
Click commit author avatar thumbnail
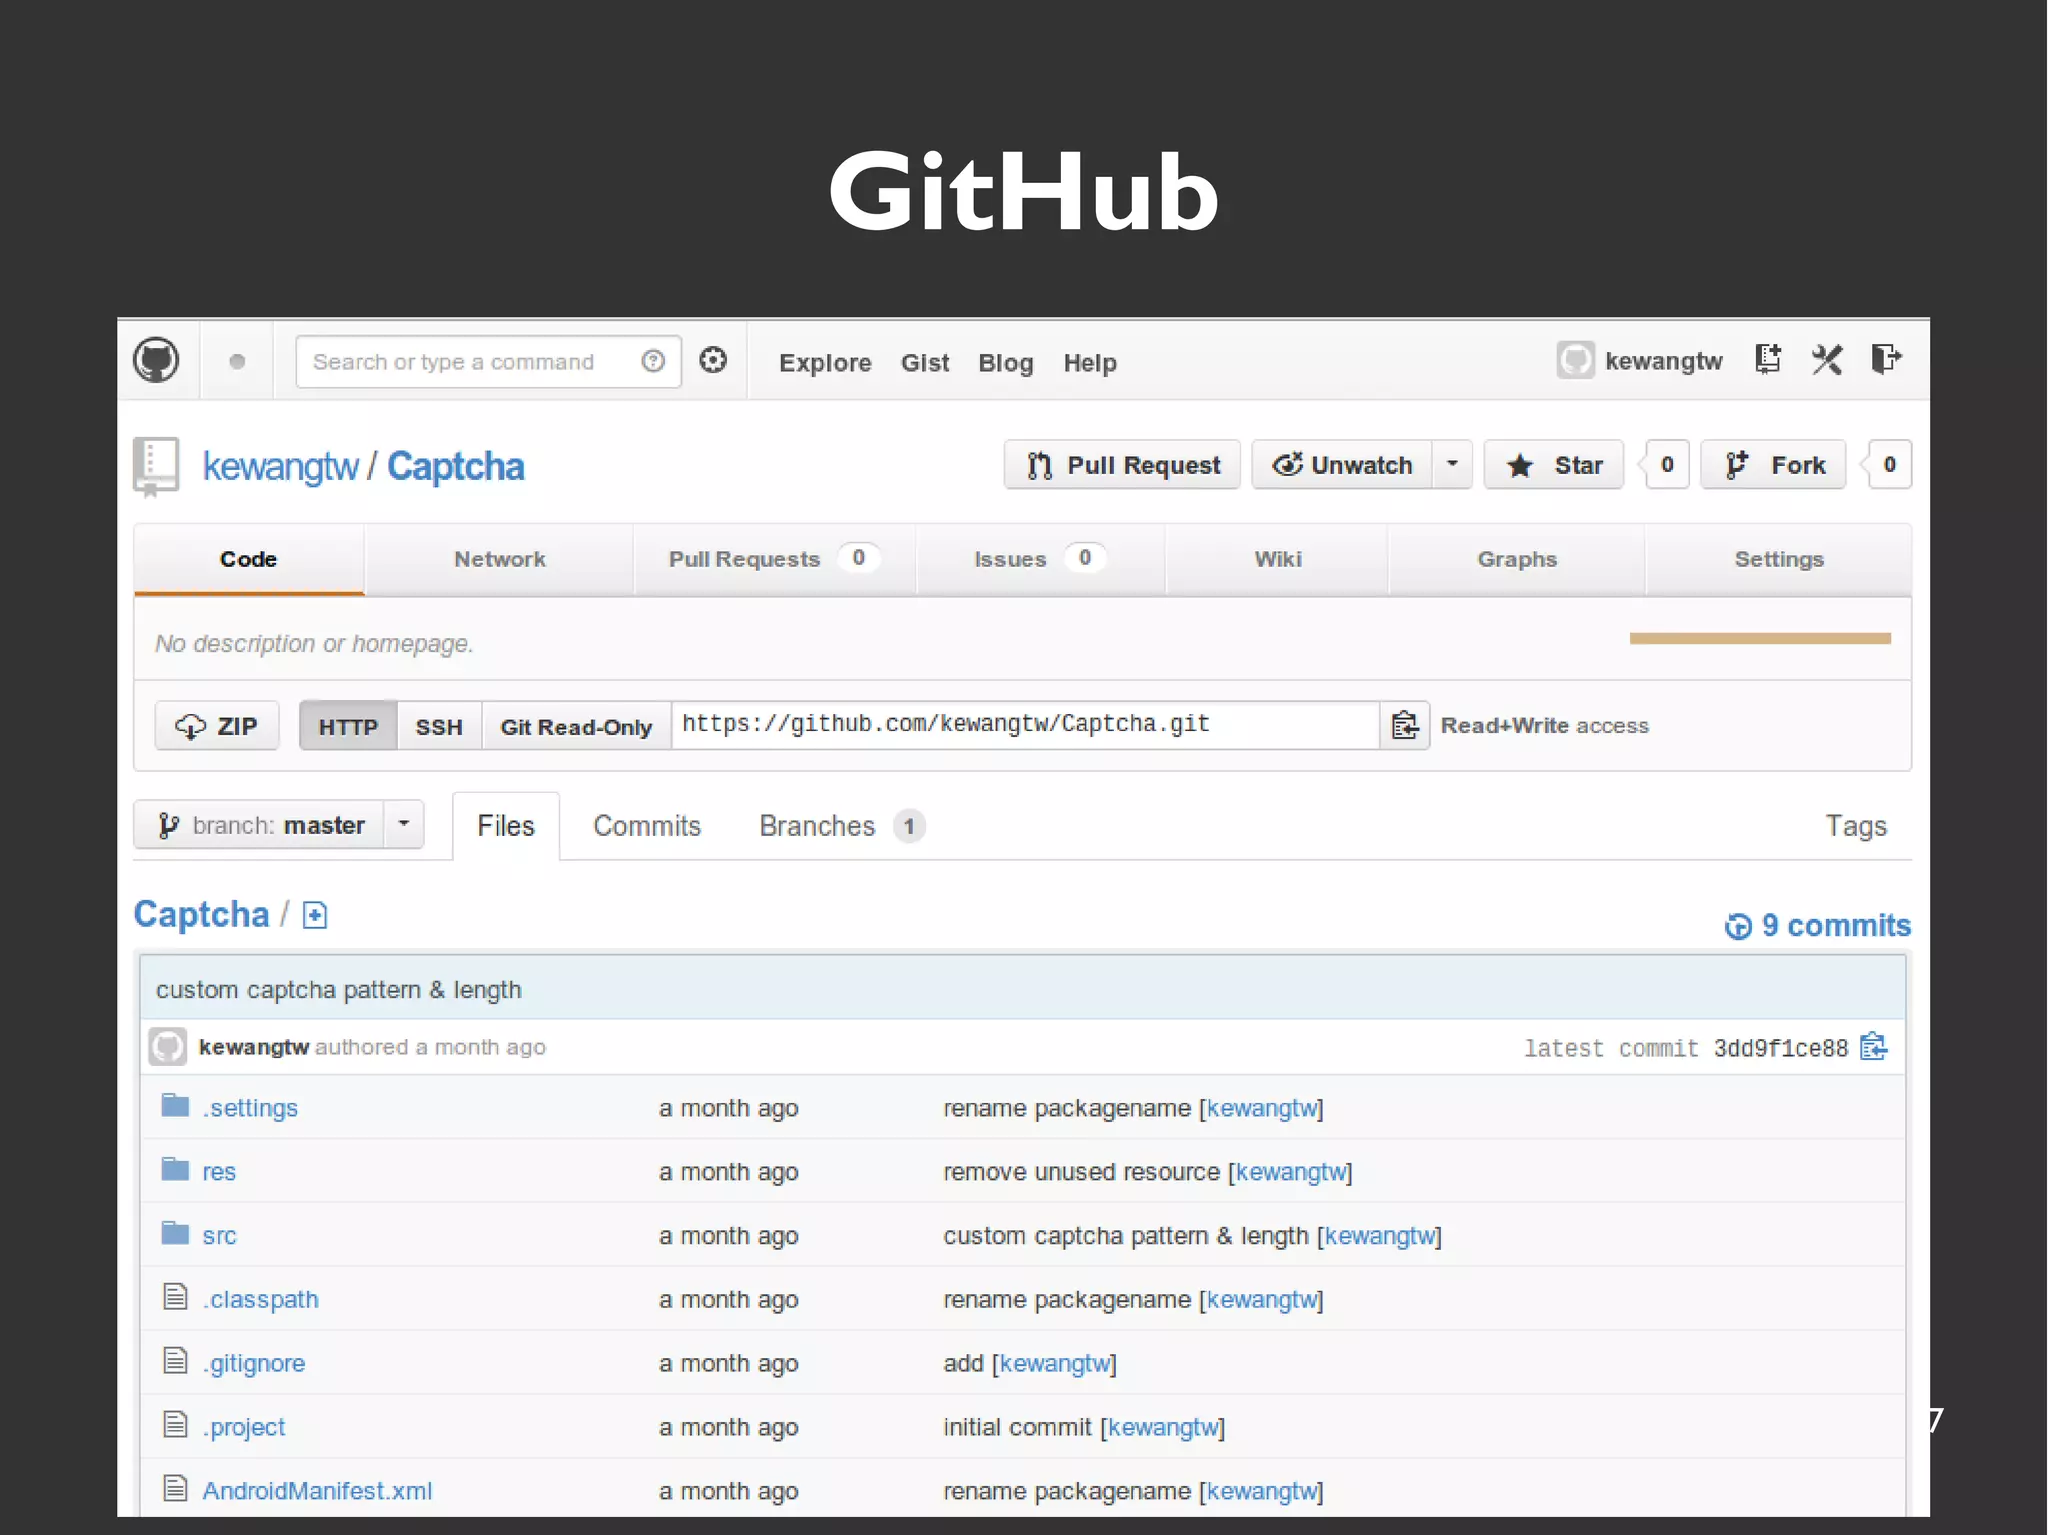168,1047
